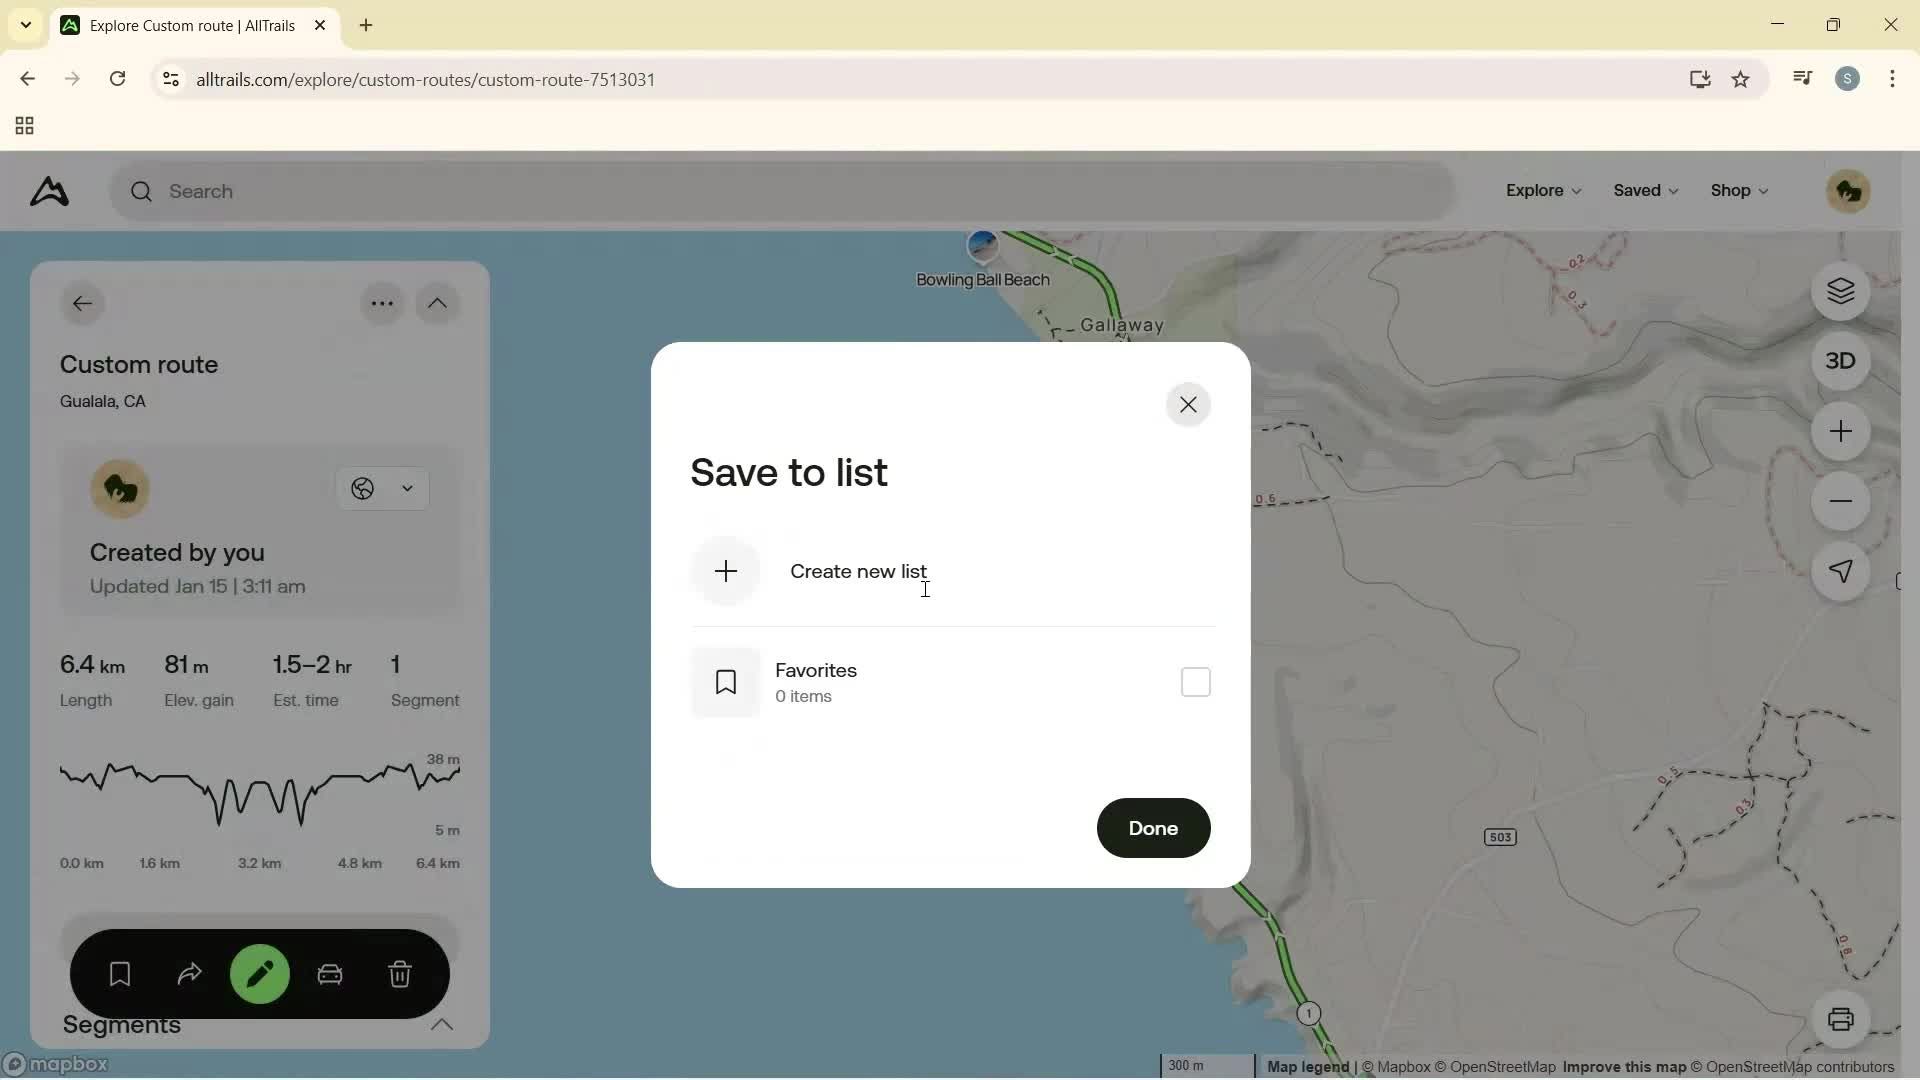The width and height of the screenshot is (1920, 1080).
Task: Bookmark this page with the browser star
Action: point(1741,79)
